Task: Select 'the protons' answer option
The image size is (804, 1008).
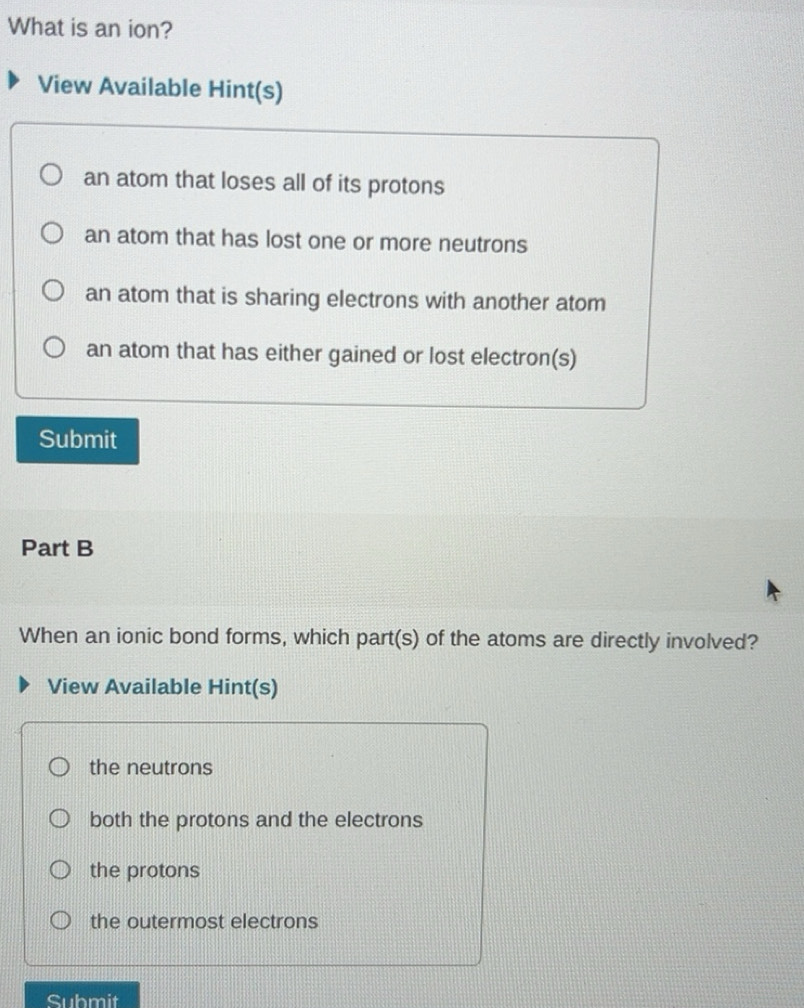Action: [60, 868]
